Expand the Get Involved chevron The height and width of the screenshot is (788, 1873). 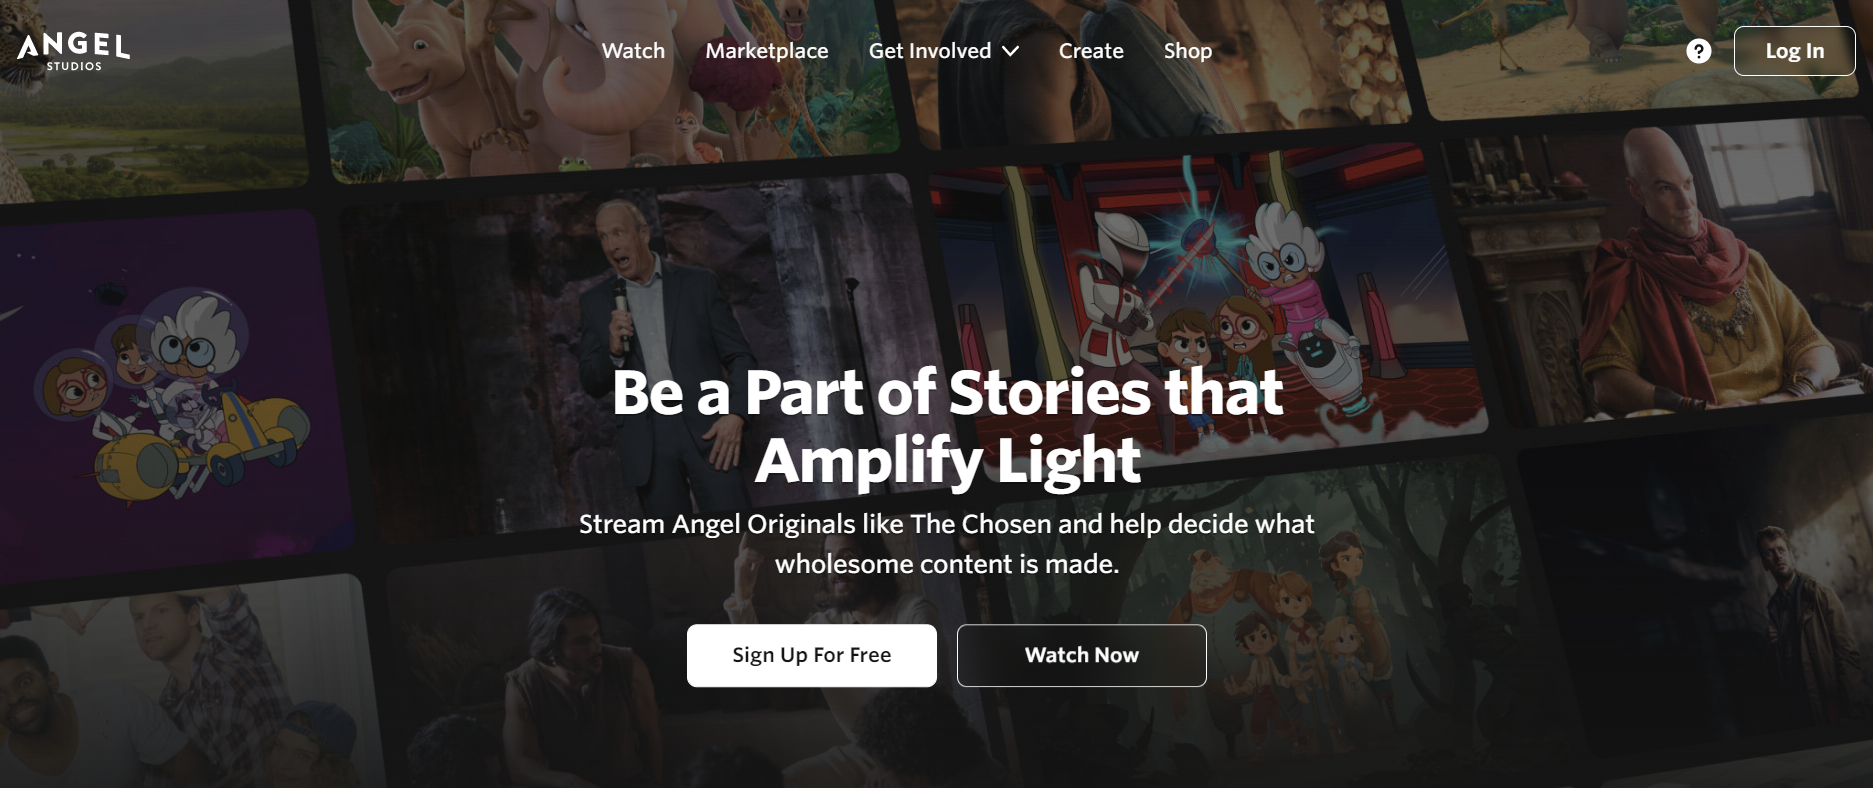1011,51
